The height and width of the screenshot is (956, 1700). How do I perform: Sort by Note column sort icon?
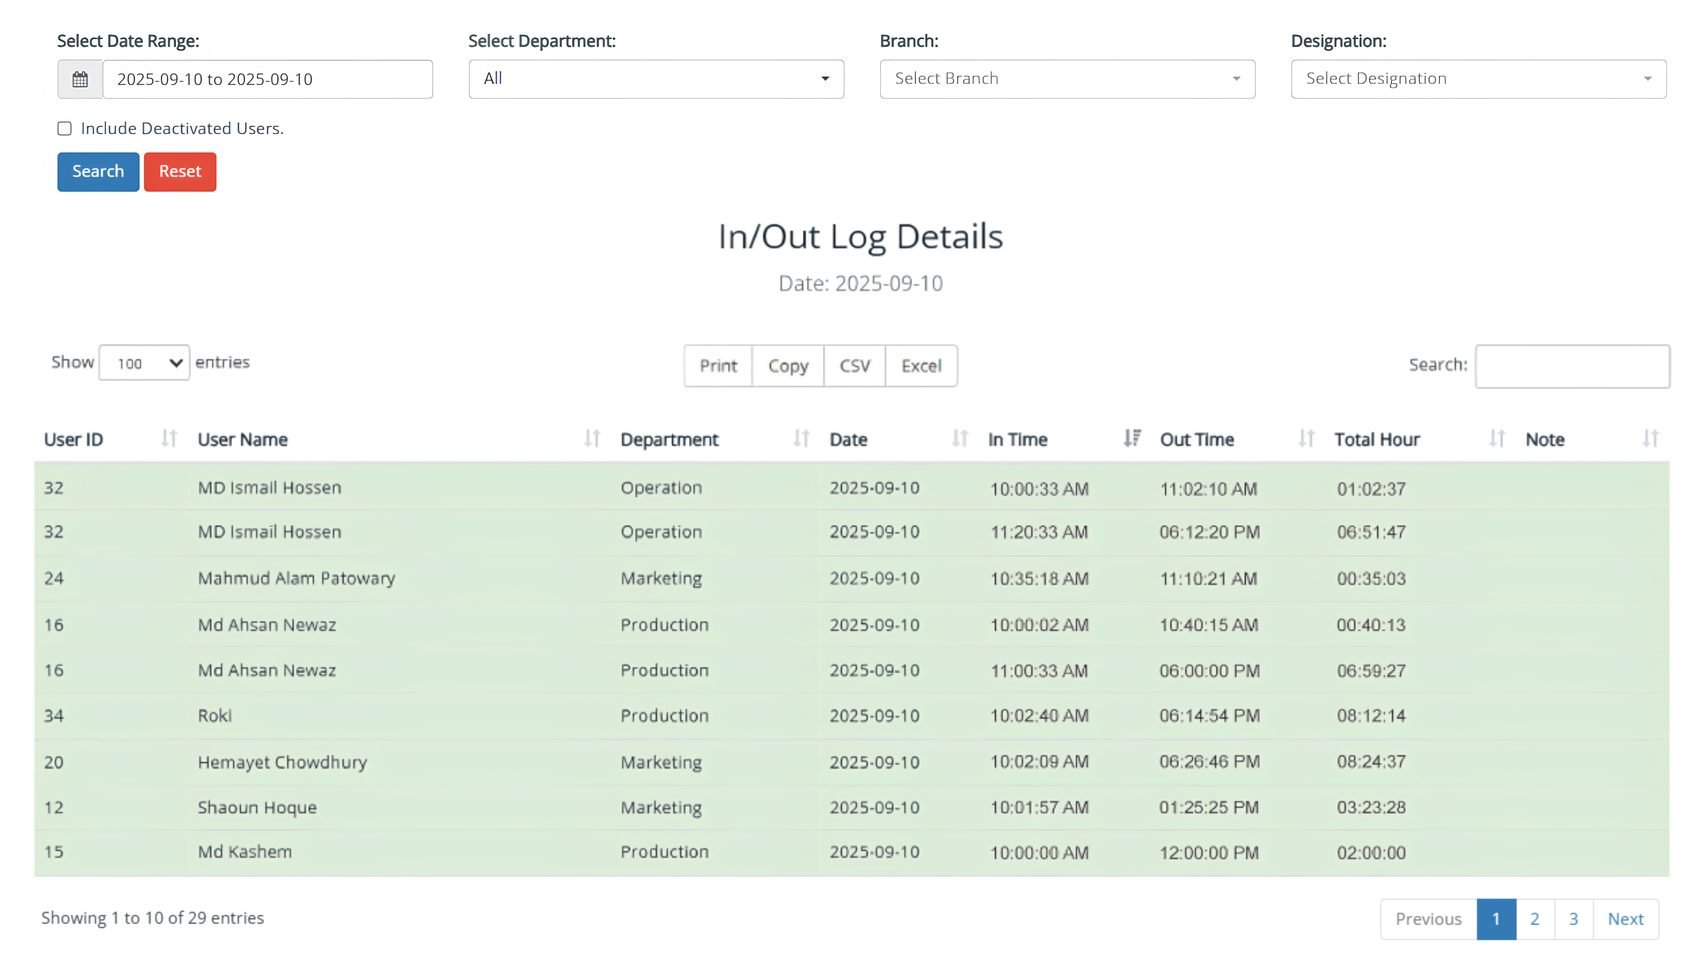[x=1650, y=439]
